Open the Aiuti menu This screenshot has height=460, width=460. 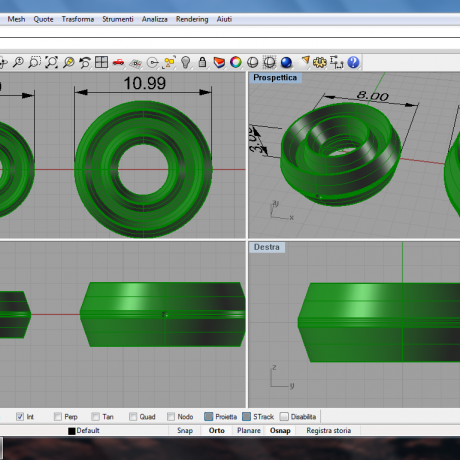coord(224,19)
